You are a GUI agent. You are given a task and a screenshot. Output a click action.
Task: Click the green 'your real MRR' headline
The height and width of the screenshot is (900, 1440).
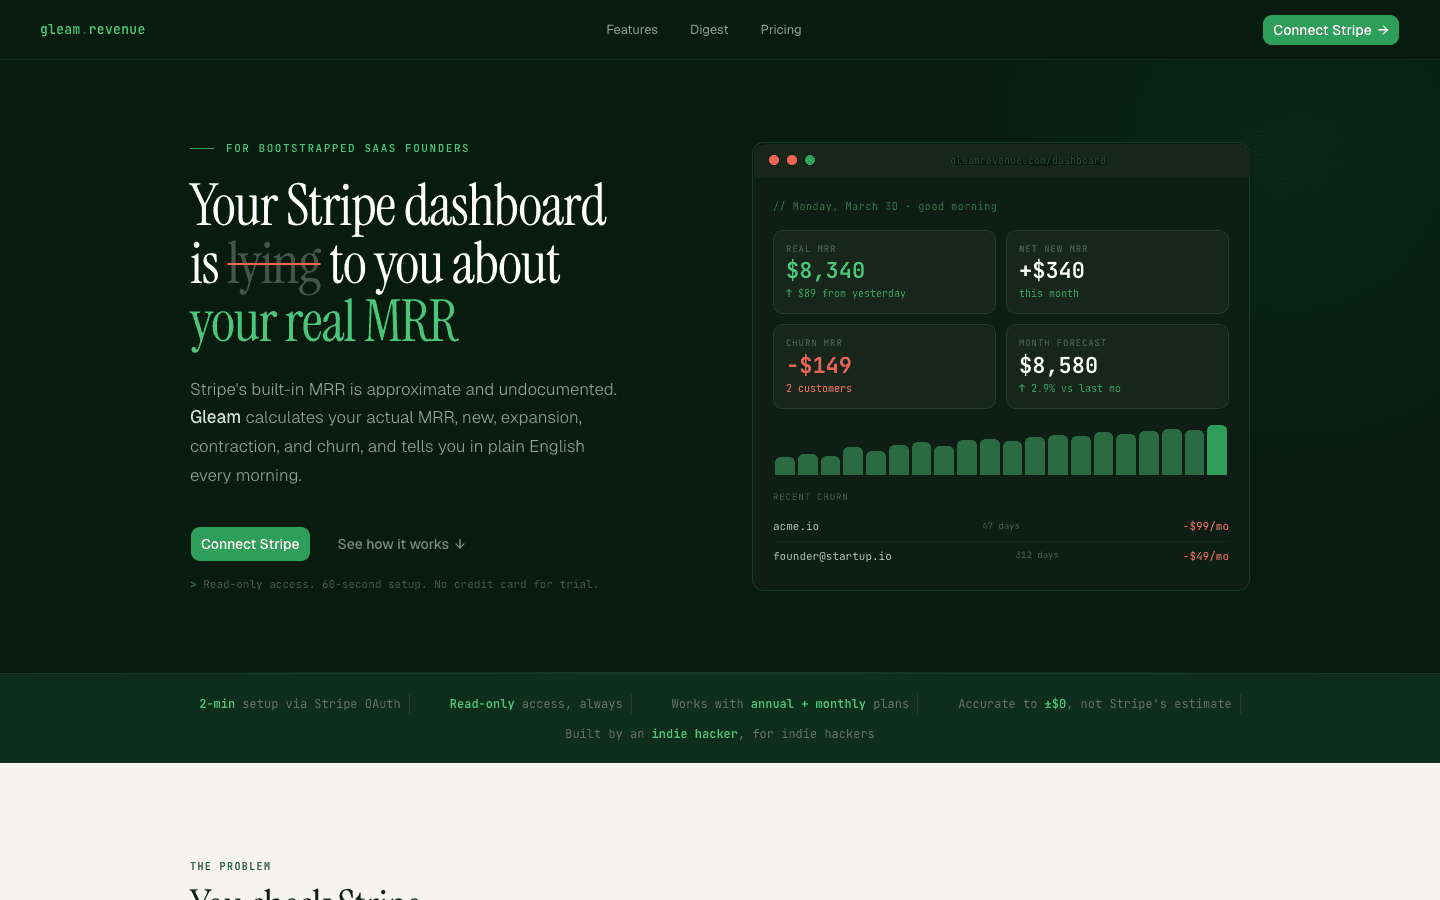[x=324, y=322]
